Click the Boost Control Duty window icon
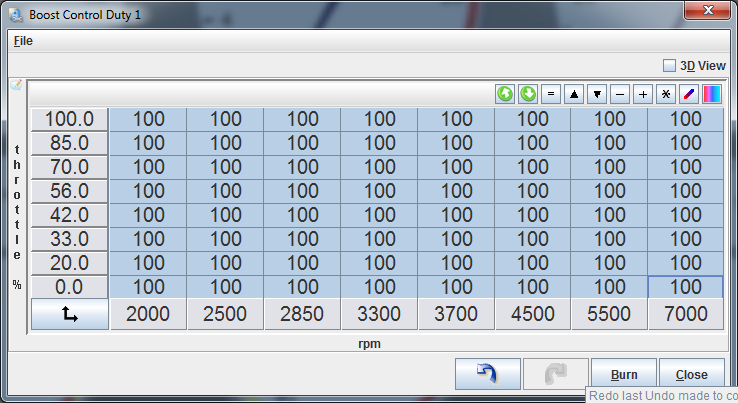Viewport: 738px width, 403px height. click(16, 15)
